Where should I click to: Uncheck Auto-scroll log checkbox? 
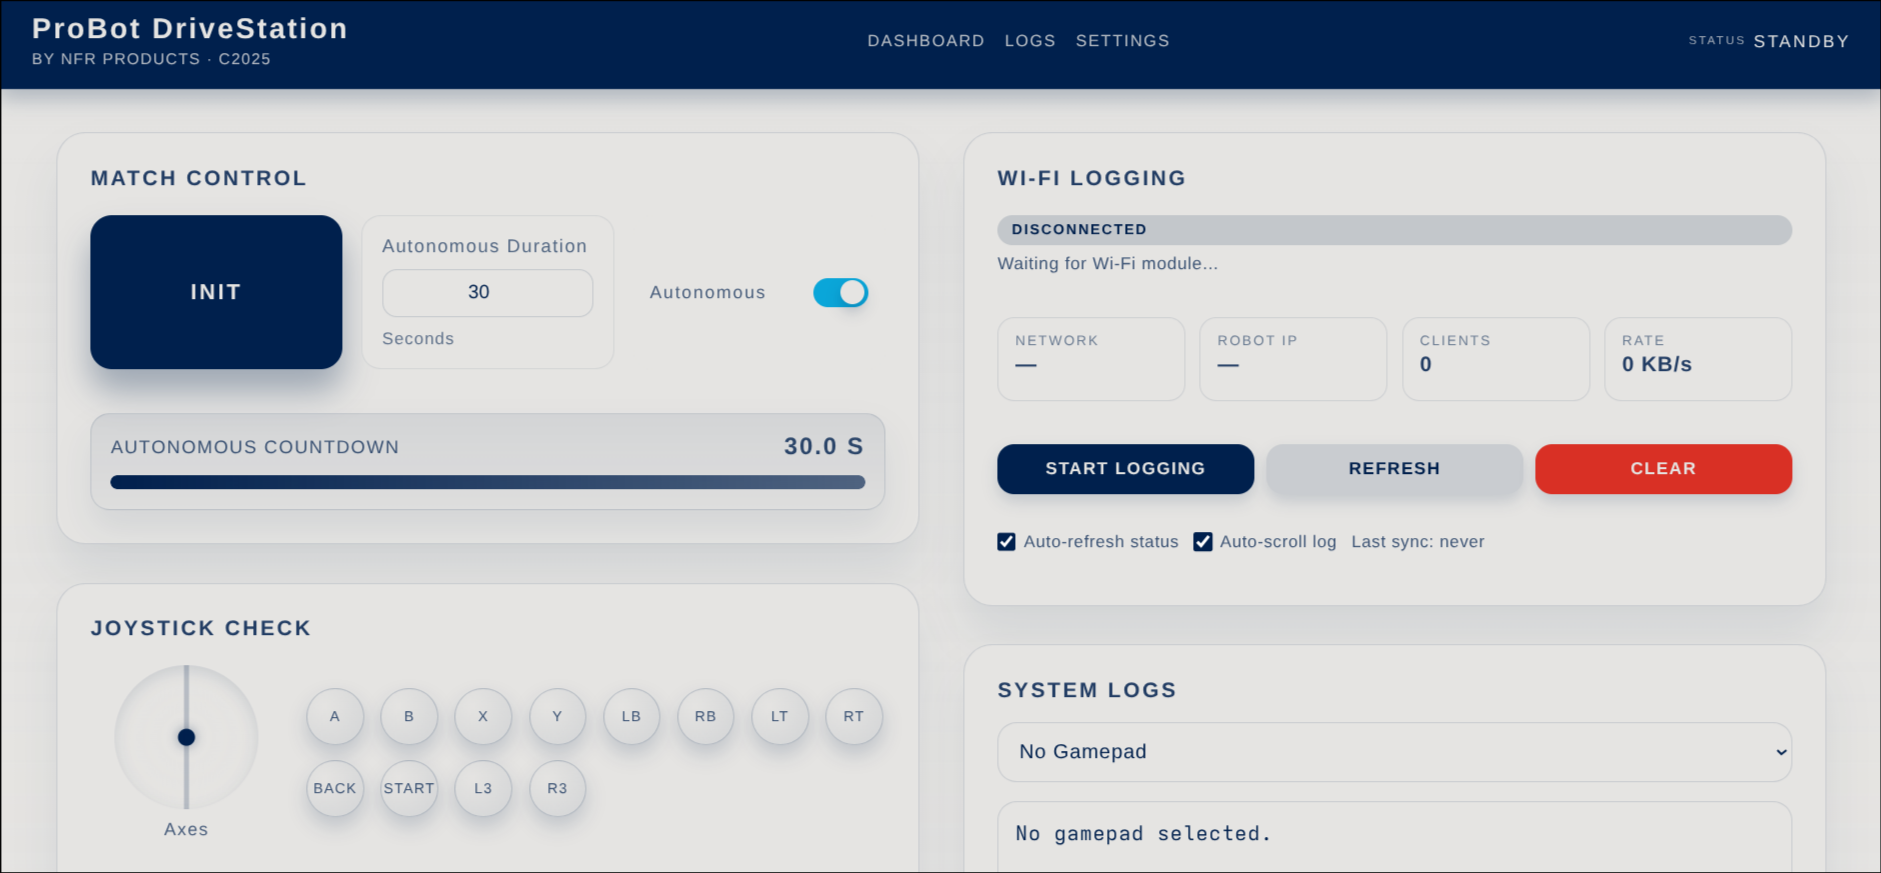click(x=1203, y=542)
